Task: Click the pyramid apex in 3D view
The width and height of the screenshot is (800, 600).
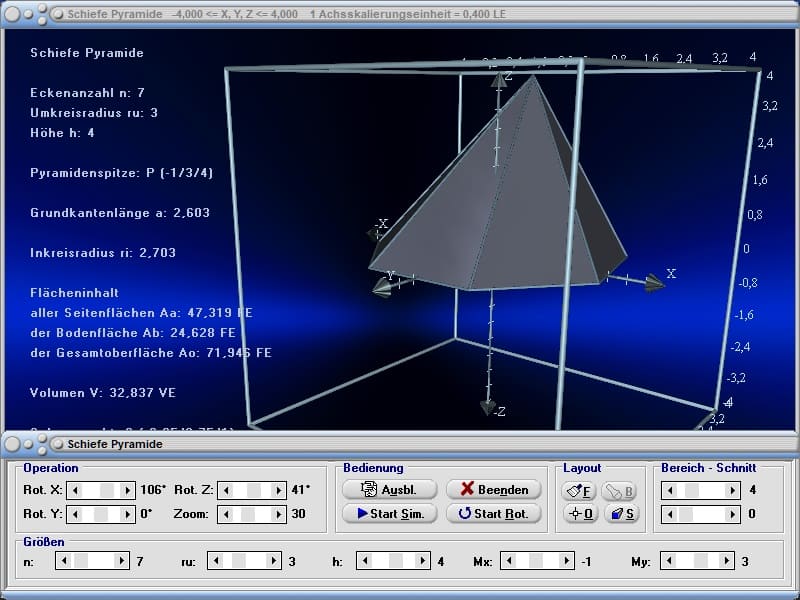Action: 533,77
